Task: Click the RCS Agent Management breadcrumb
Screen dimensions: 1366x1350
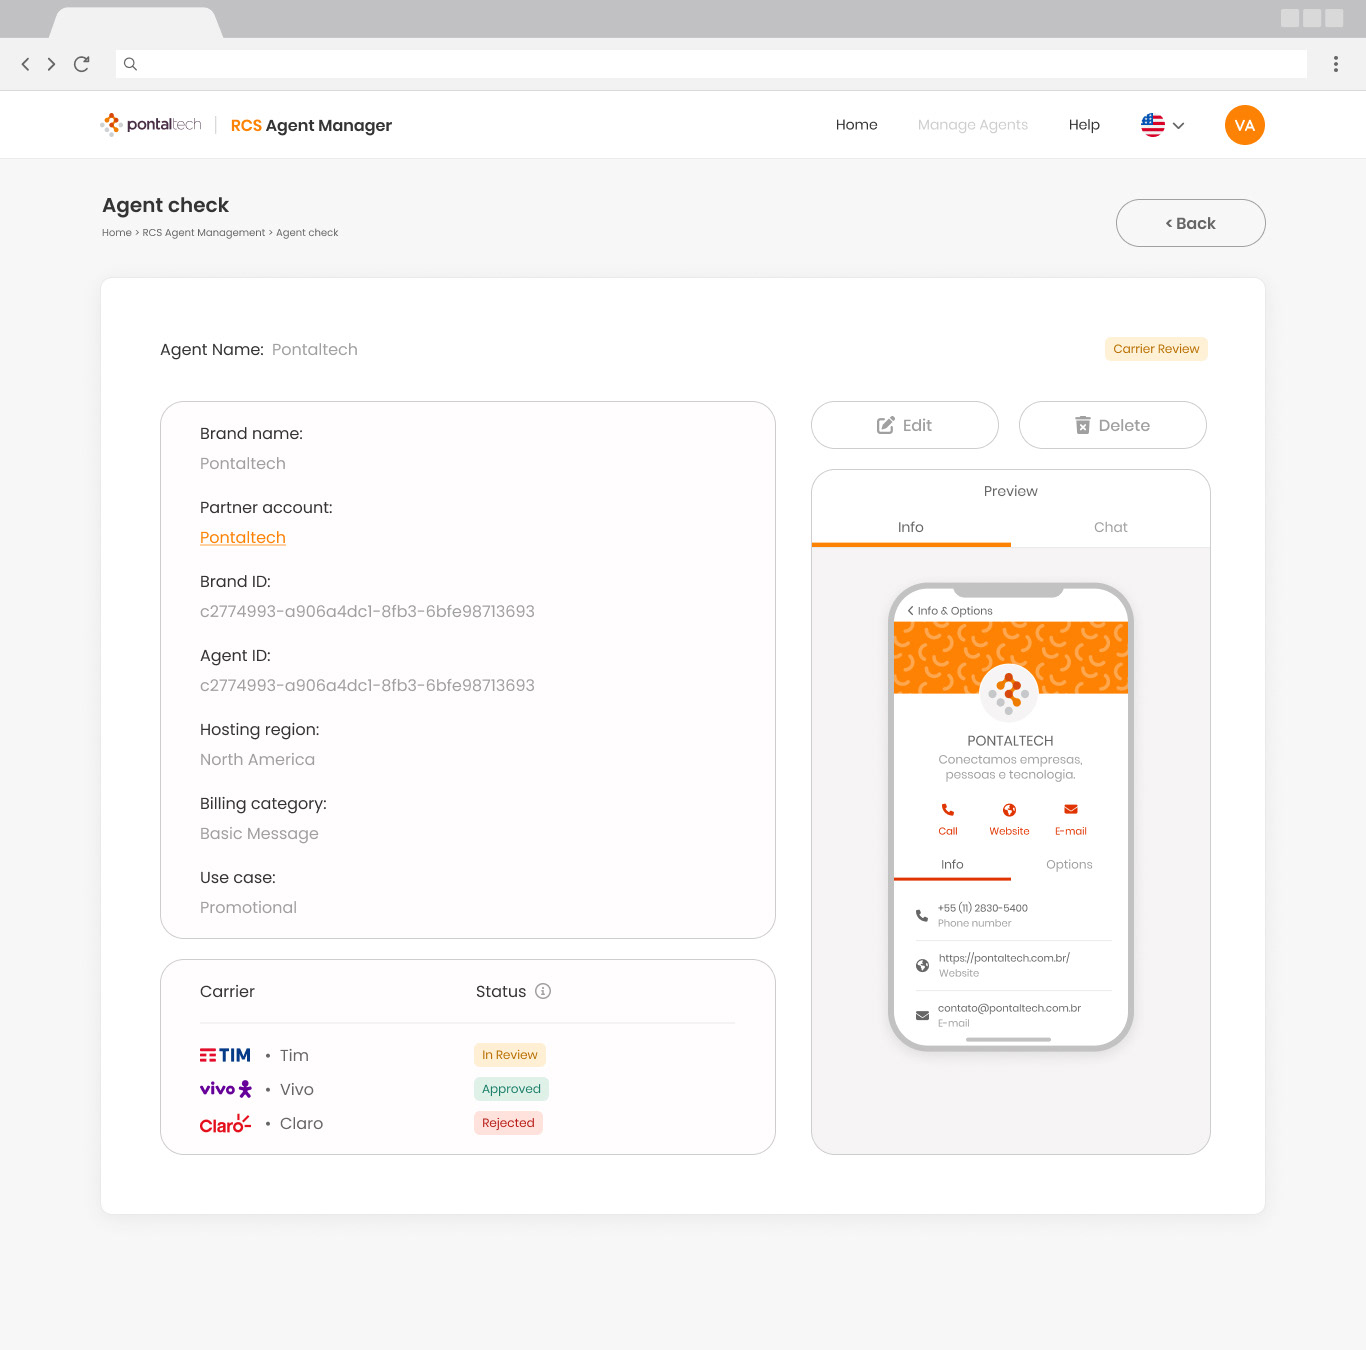Action: point(204,232)
